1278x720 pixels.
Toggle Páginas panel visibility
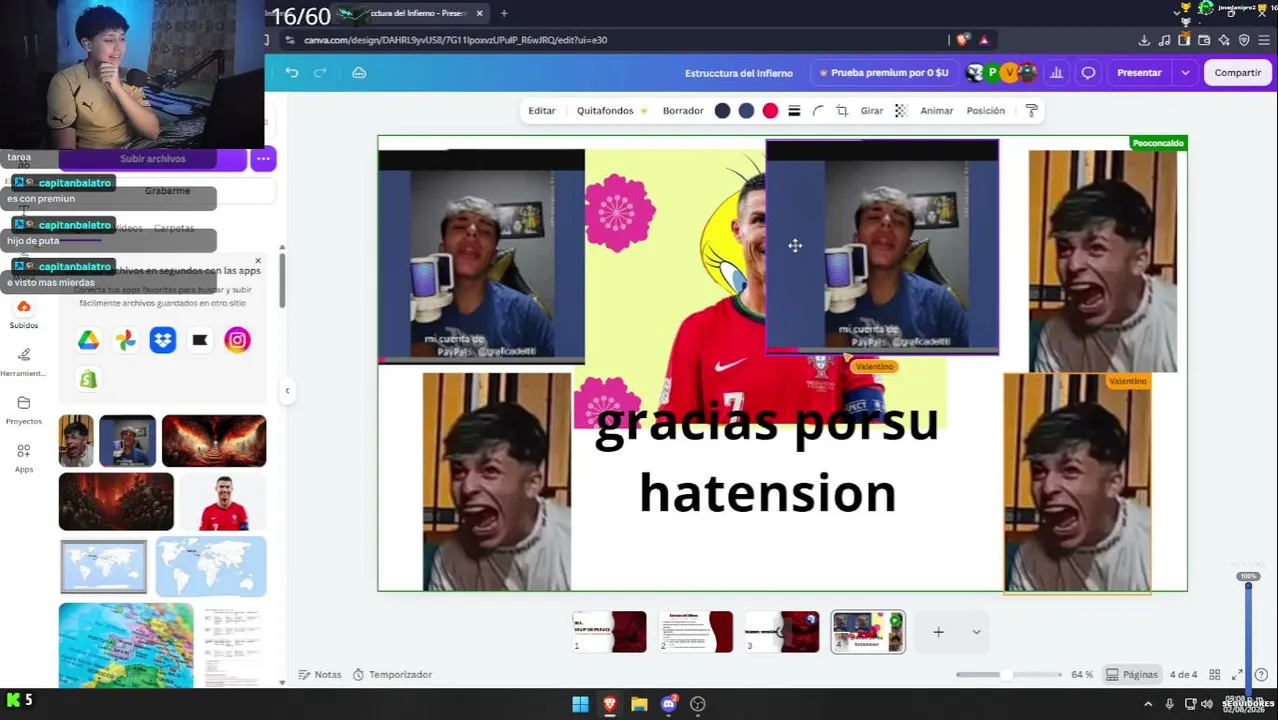tap(1131, 675)
